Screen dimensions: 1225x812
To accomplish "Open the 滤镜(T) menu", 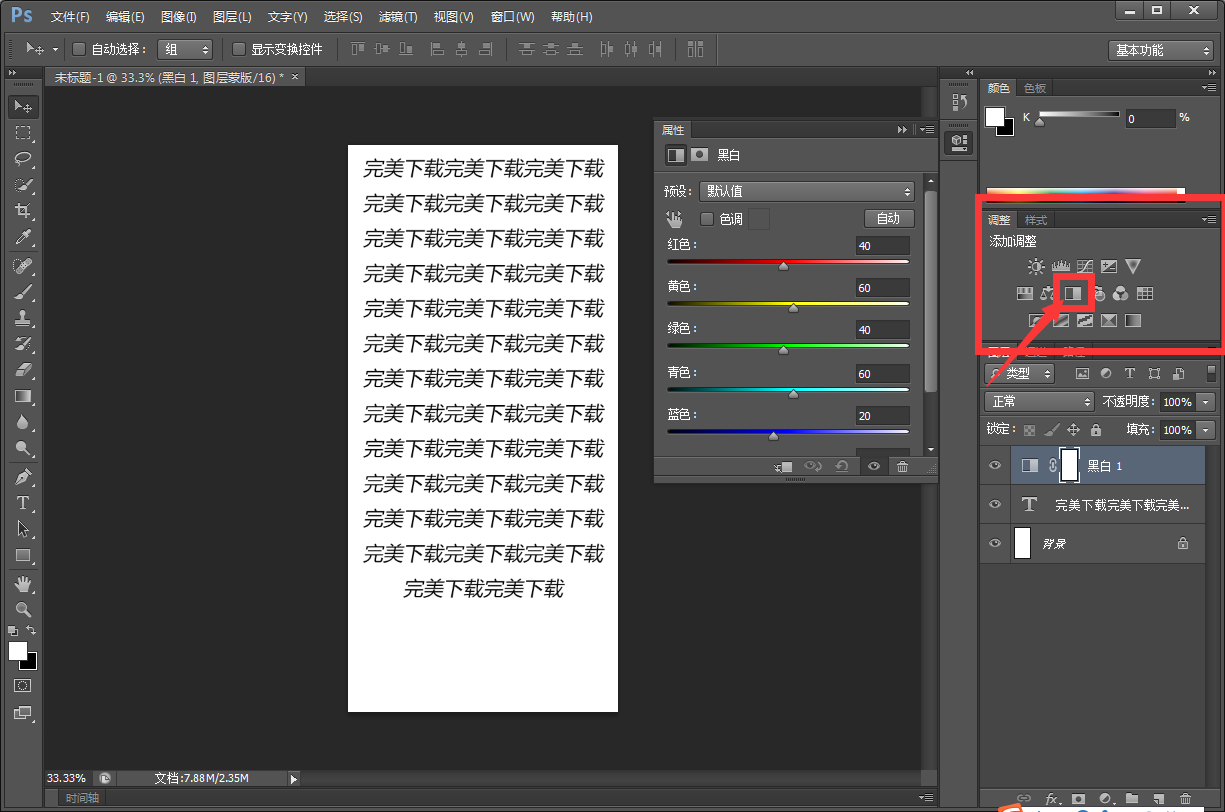I will (x=397, y=17).
